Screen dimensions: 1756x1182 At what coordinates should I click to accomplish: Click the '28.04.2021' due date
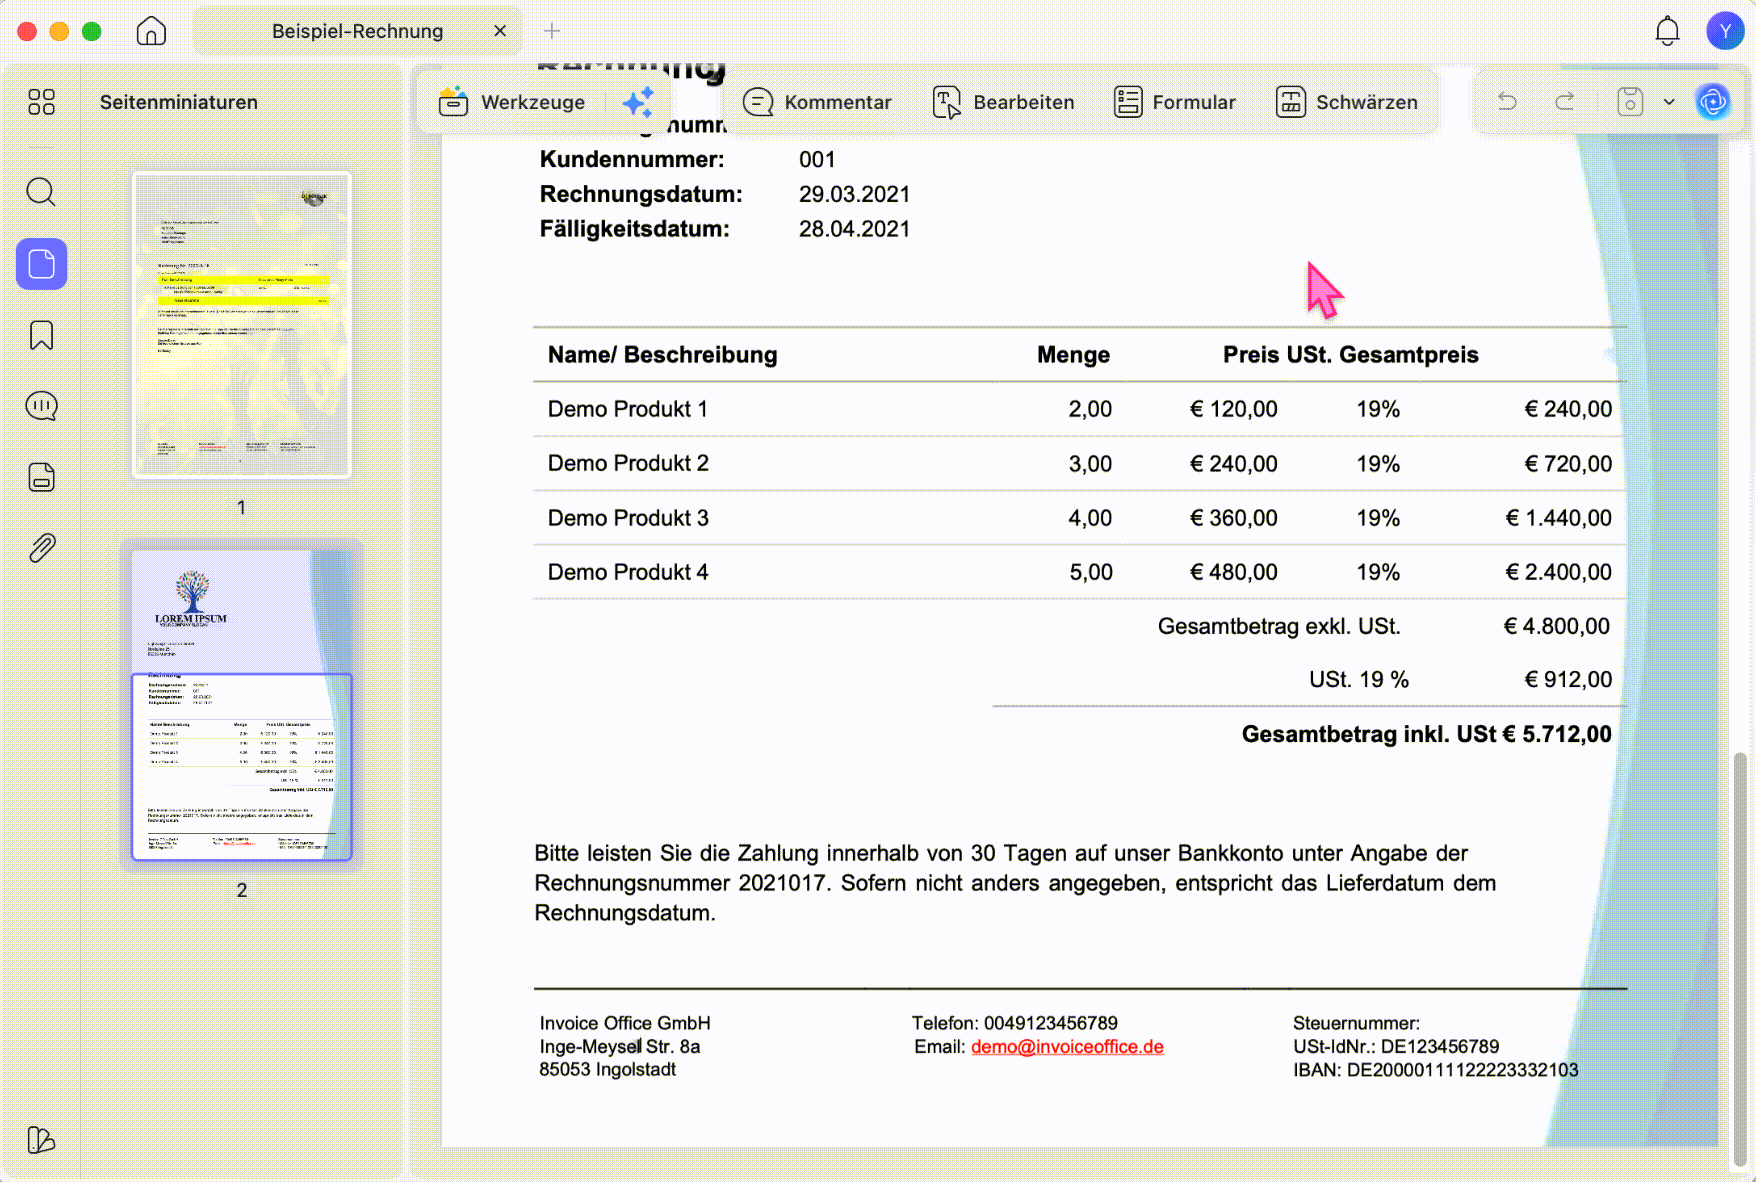pyautogui.click(x=854, y=229)
